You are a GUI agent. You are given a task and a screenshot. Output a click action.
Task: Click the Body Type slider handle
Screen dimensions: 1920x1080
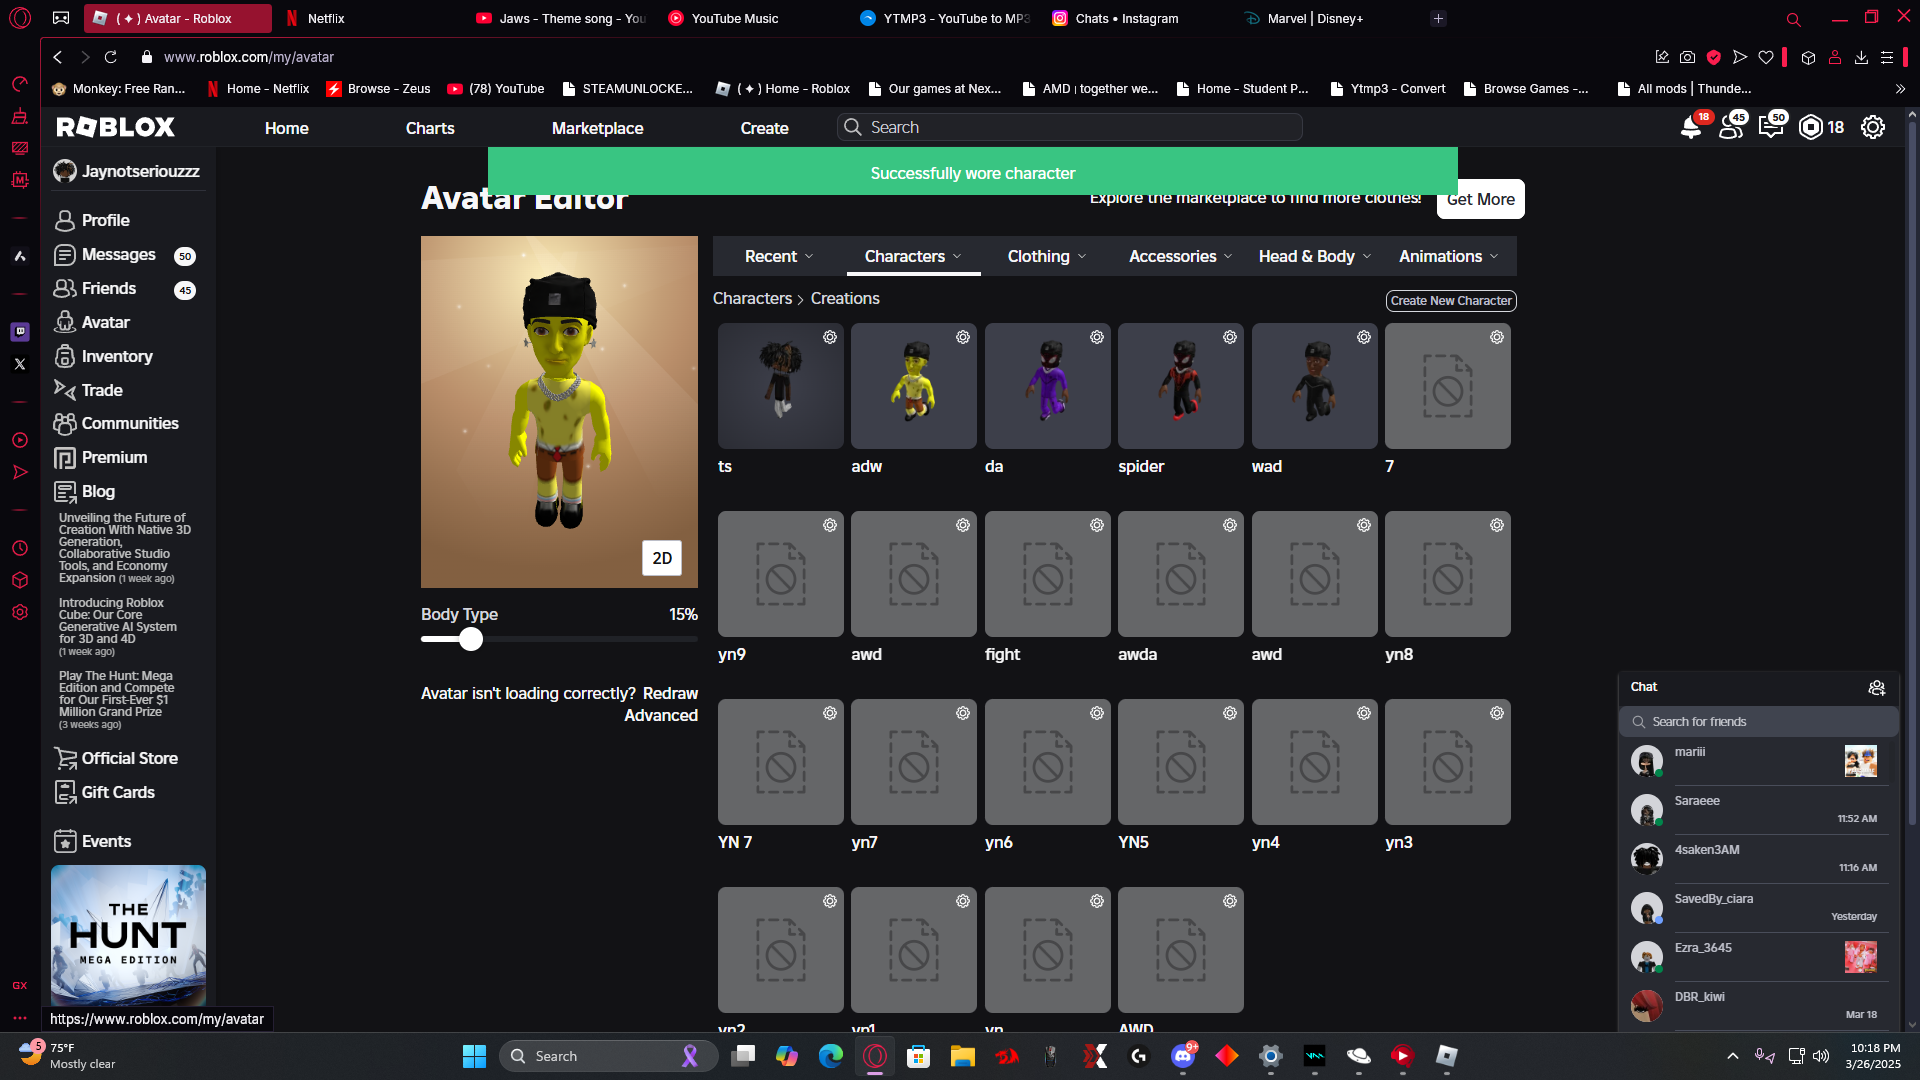[x=471, y=639]
